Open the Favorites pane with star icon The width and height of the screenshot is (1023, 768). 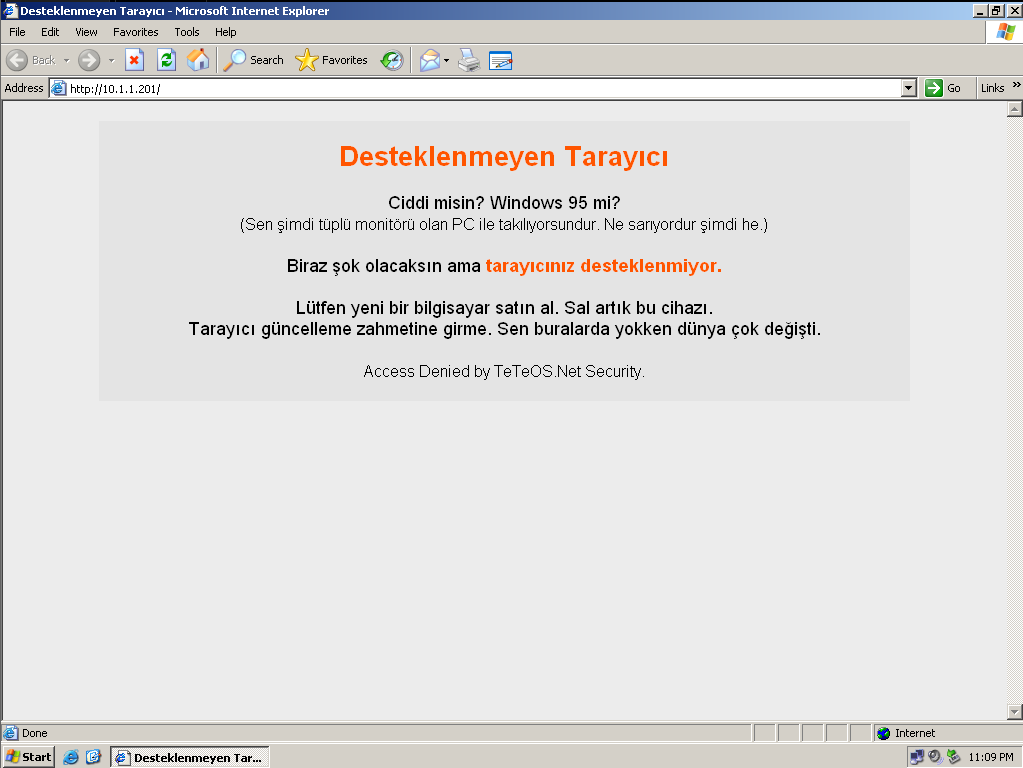point(331,61)
